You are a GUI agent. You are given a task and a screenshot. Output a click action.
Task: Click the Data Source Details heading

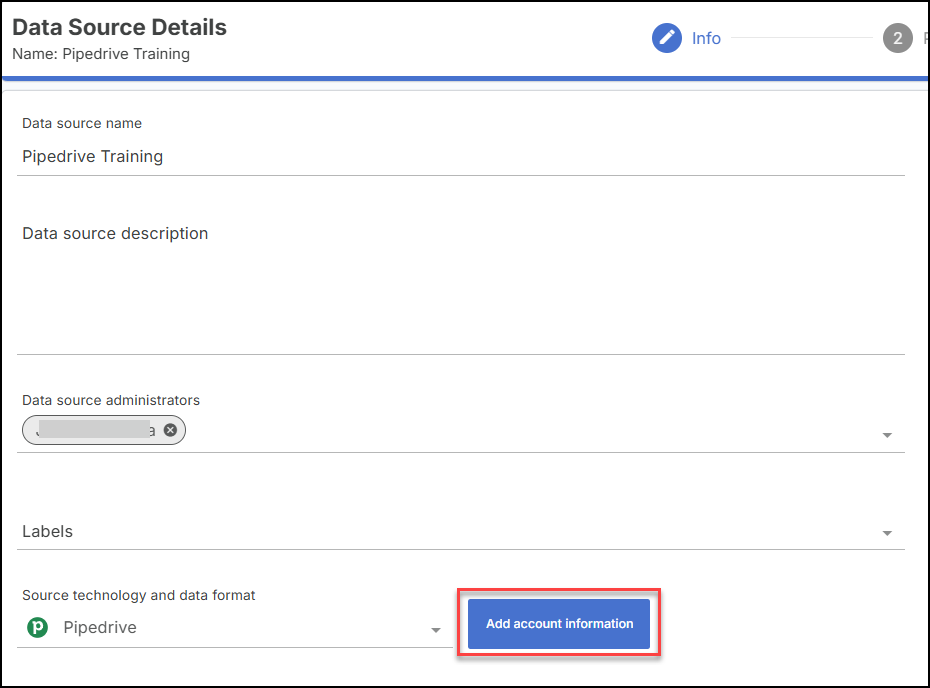pos(119,27)
